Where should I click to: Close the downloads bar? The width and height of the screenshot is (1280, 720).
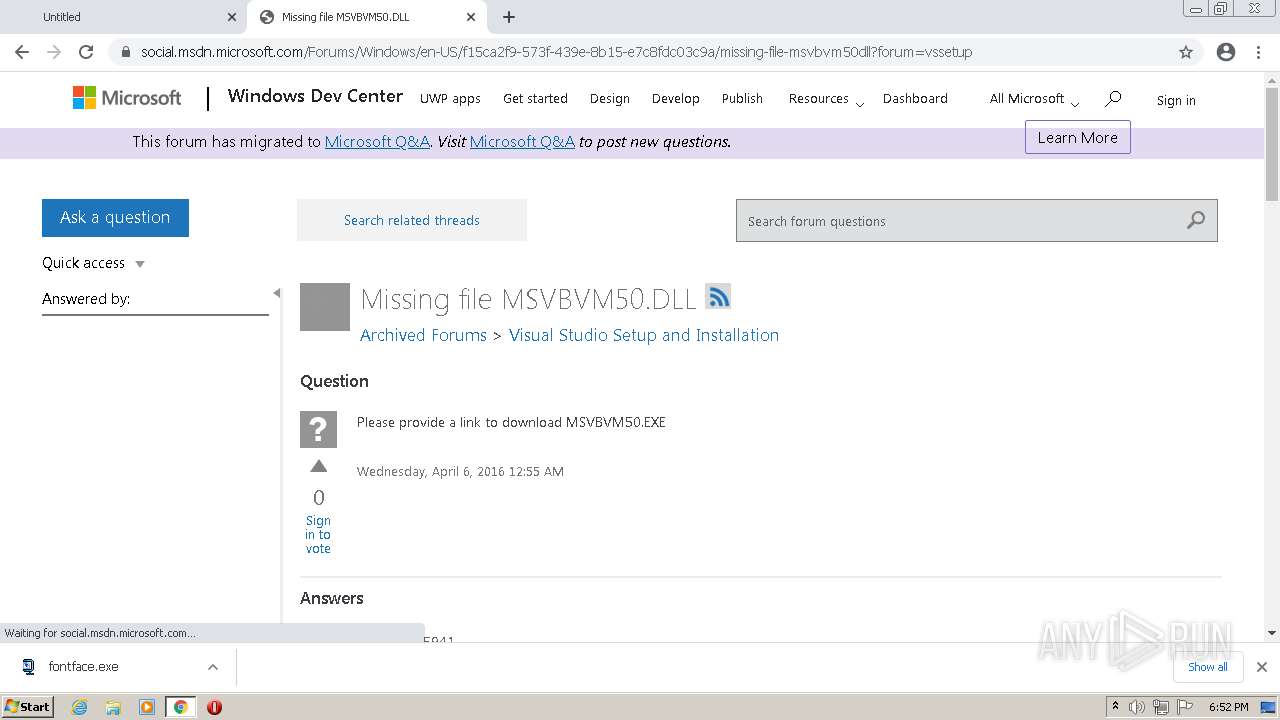pos(1262,667)
